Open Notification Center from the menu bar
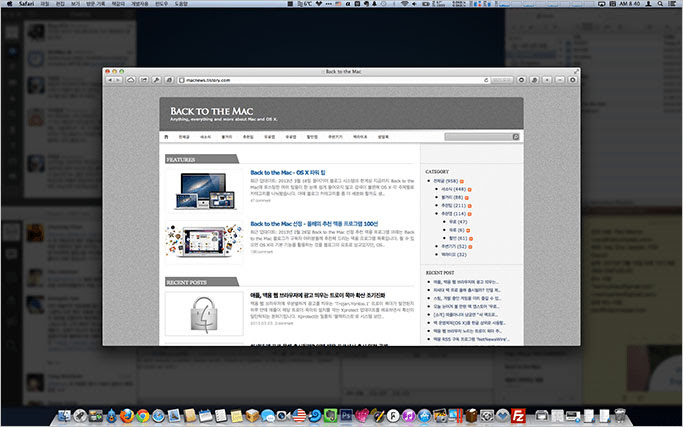This screenshot has height=427, width=683. point(673,3)
